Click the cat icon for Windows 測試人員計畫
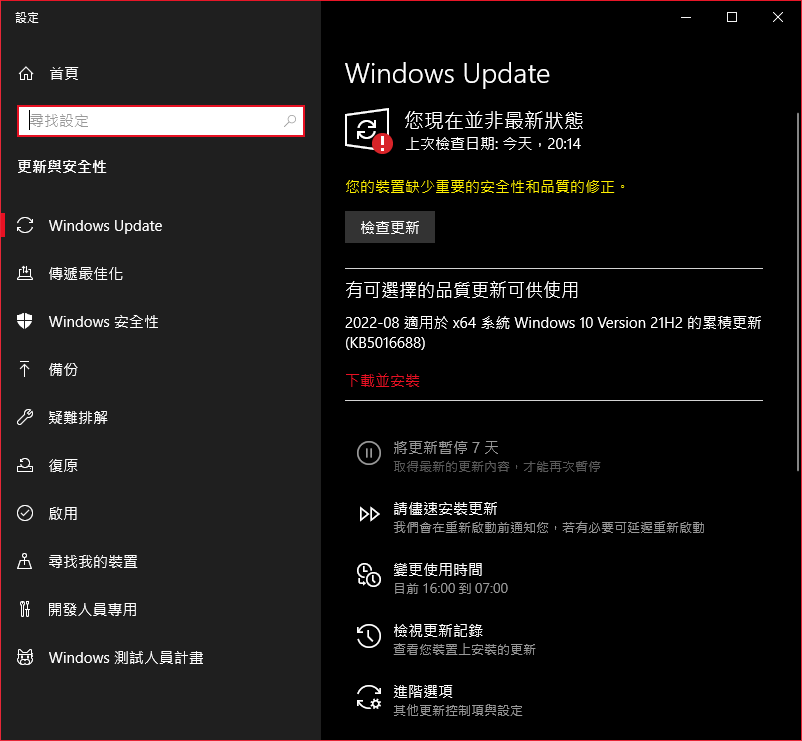 pos(25,657)
